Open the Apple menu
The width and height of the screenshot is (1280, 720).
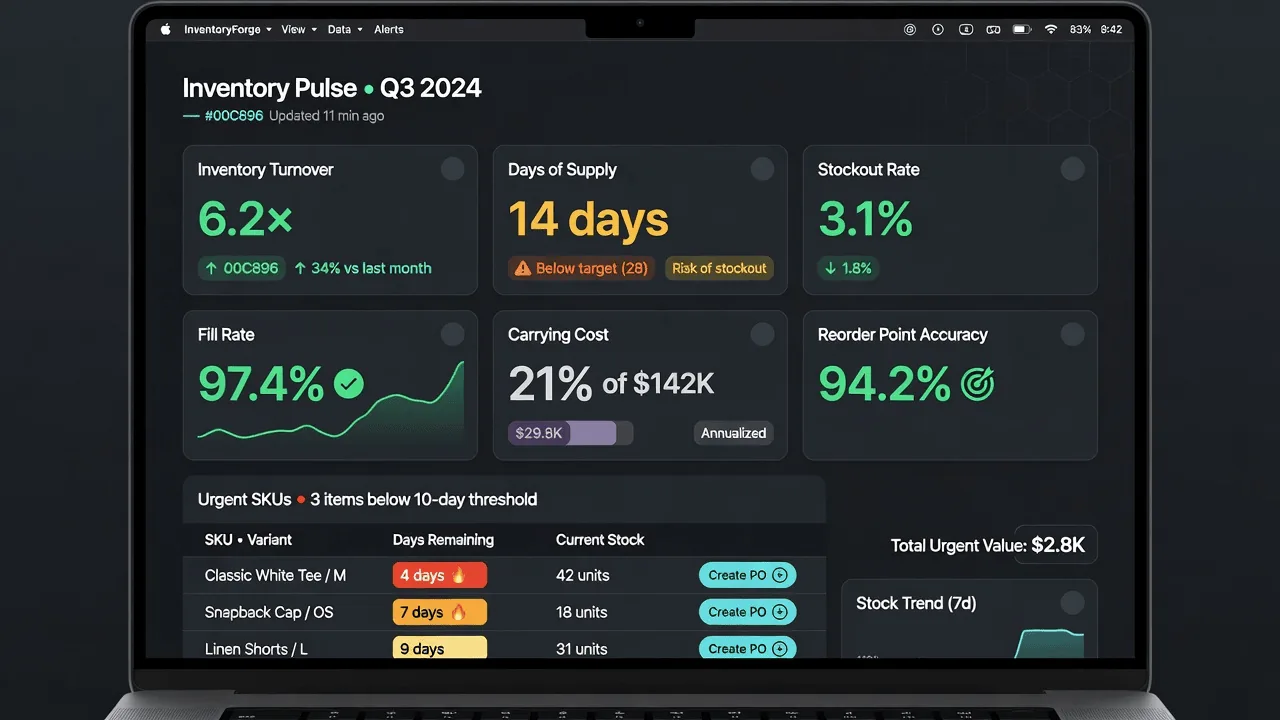point(166,30)
